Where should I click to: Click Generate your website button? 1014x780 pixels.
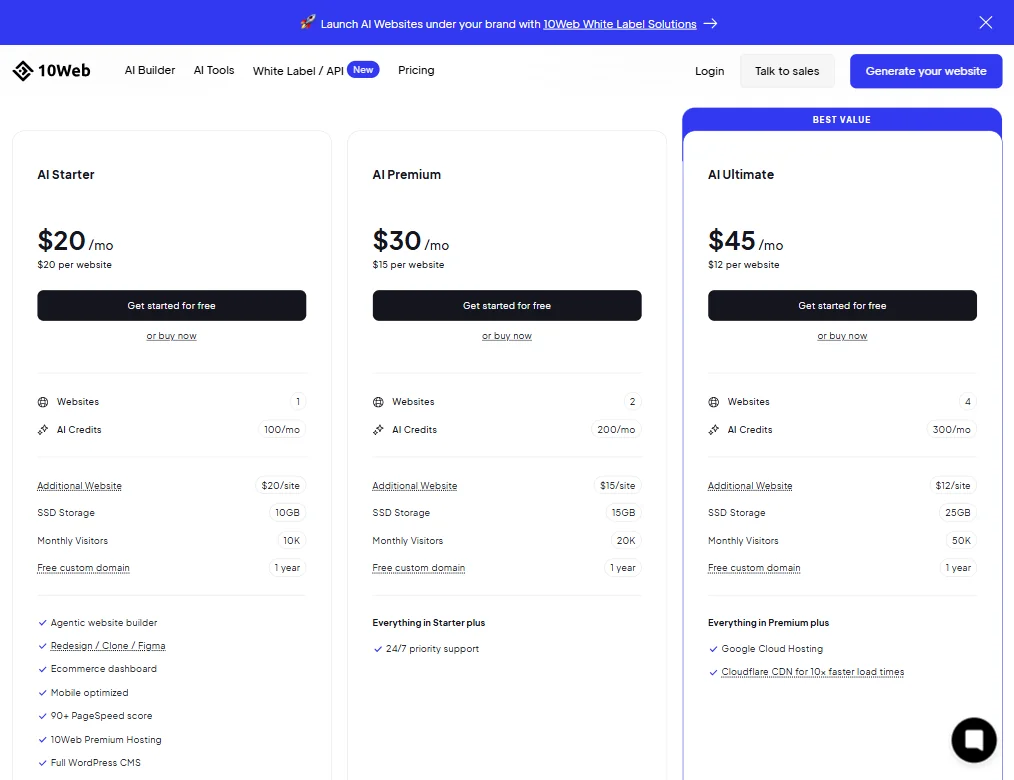(925, 71)
